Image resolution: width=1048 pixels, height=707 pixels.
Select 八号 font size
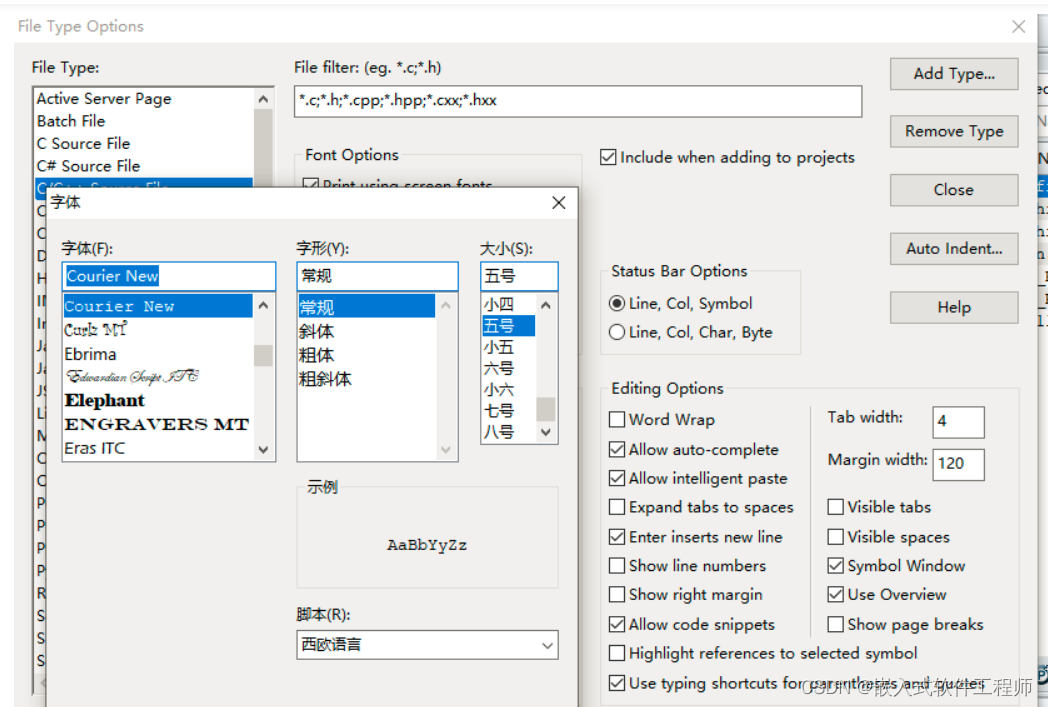[x=508, y=432]
